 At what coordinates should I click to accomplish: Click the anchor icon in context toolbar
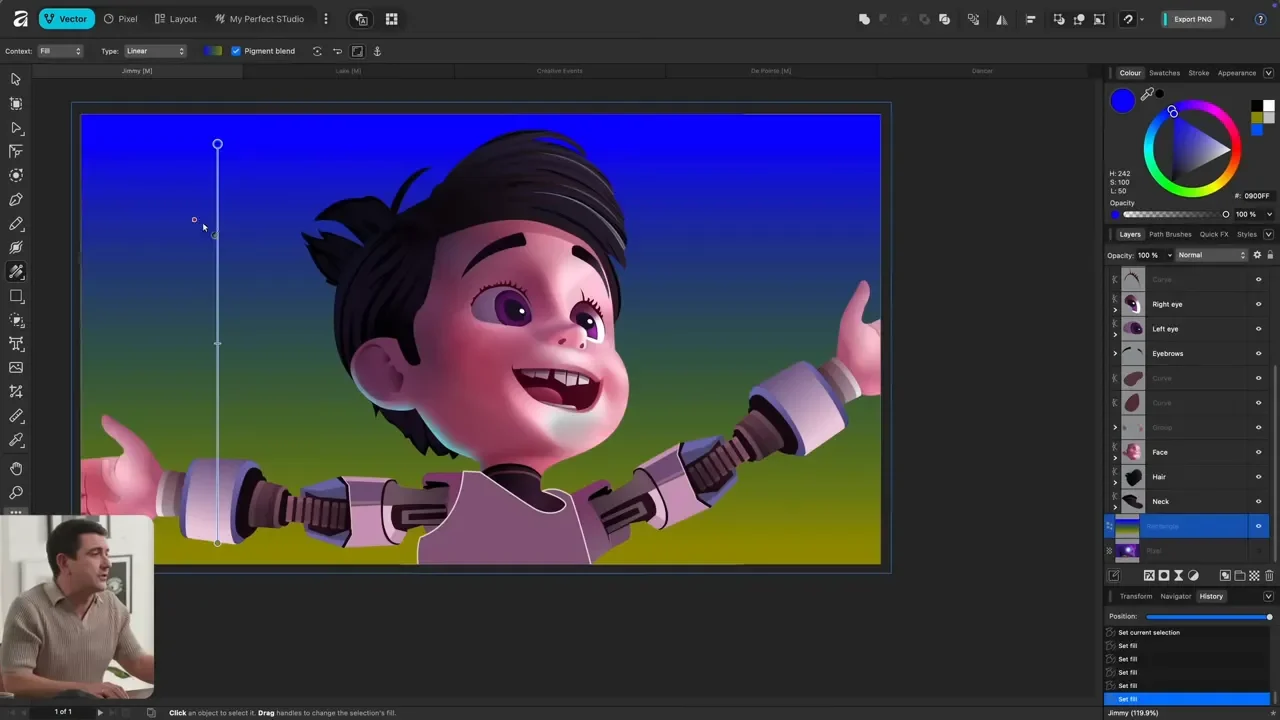pos(377,51)
